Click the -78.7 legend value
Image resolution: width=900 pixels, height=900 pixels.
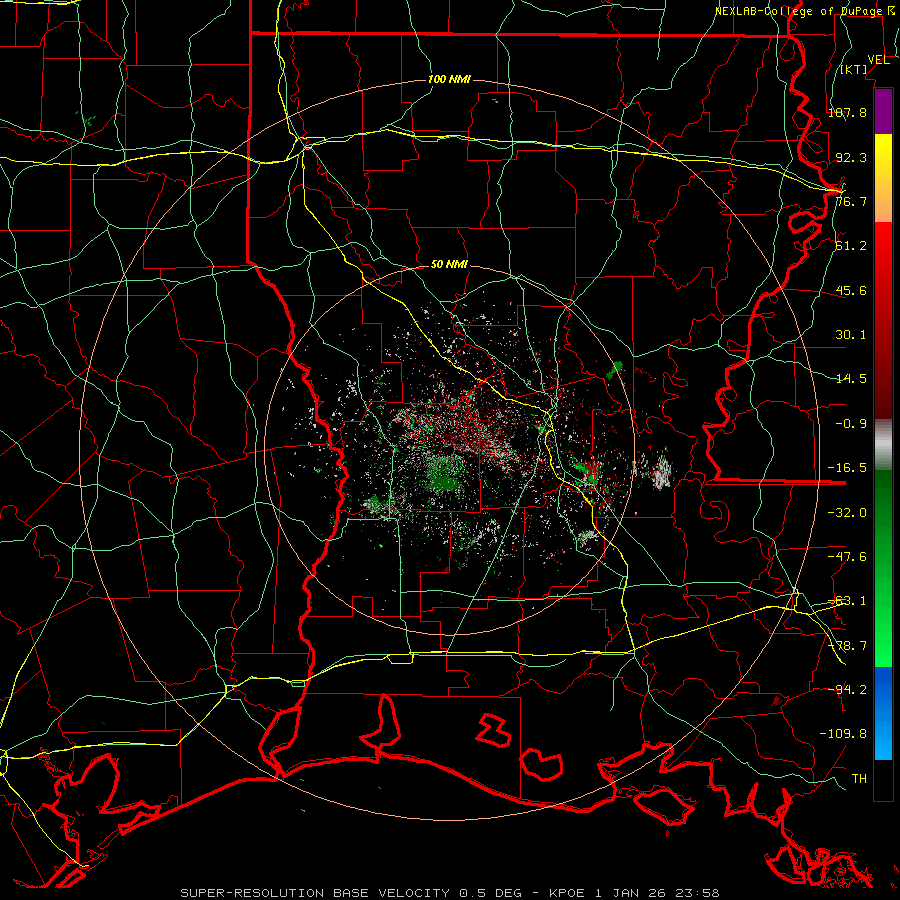point(847,646)
